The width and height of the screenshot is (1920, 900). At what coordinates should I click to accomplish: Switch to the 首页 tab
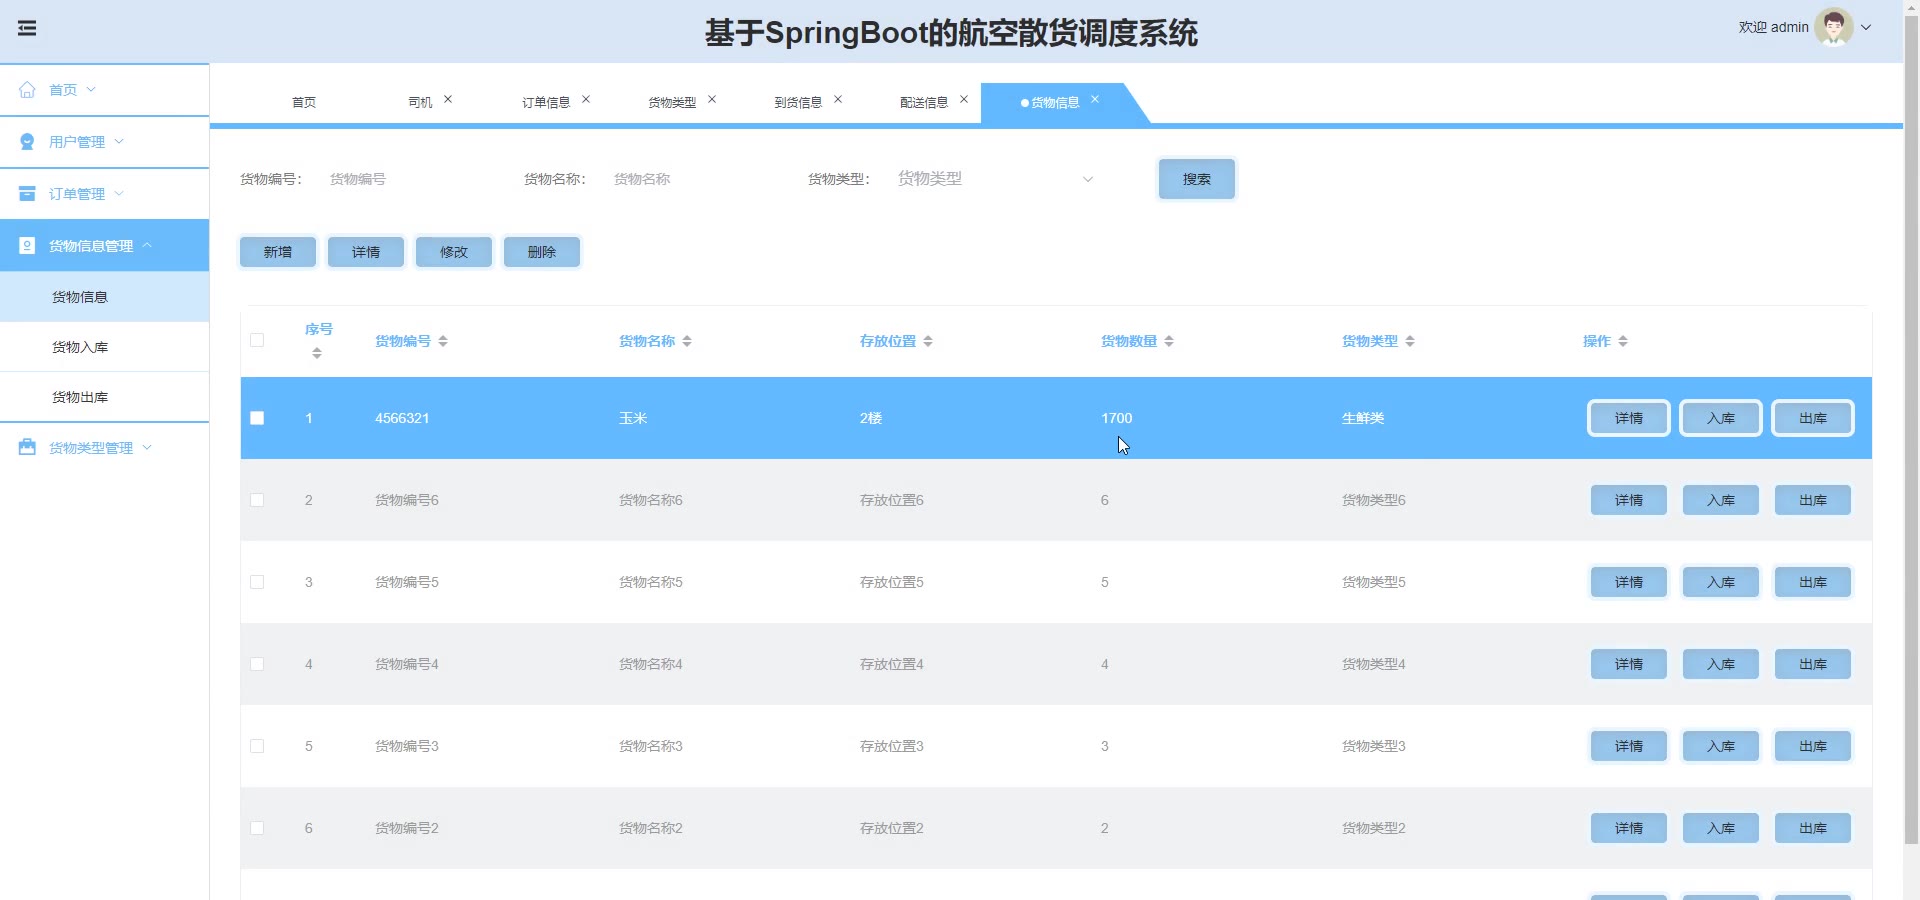[304, 103]
